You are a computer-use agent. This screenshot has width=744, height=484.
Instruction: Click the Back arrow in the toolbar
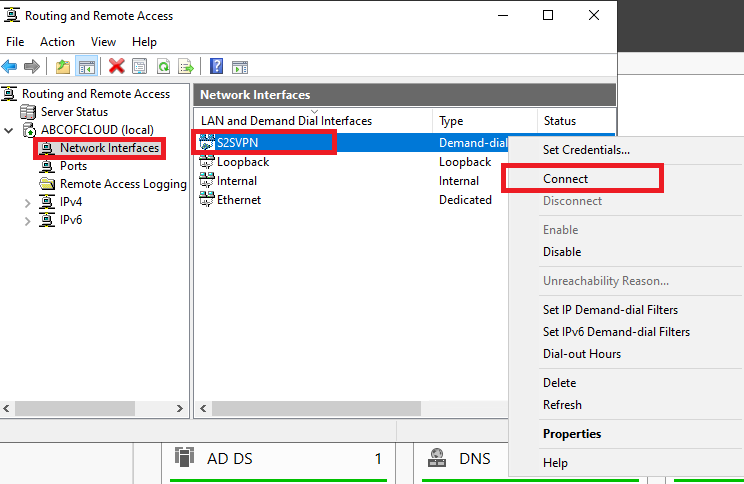(x=10, y=67)
